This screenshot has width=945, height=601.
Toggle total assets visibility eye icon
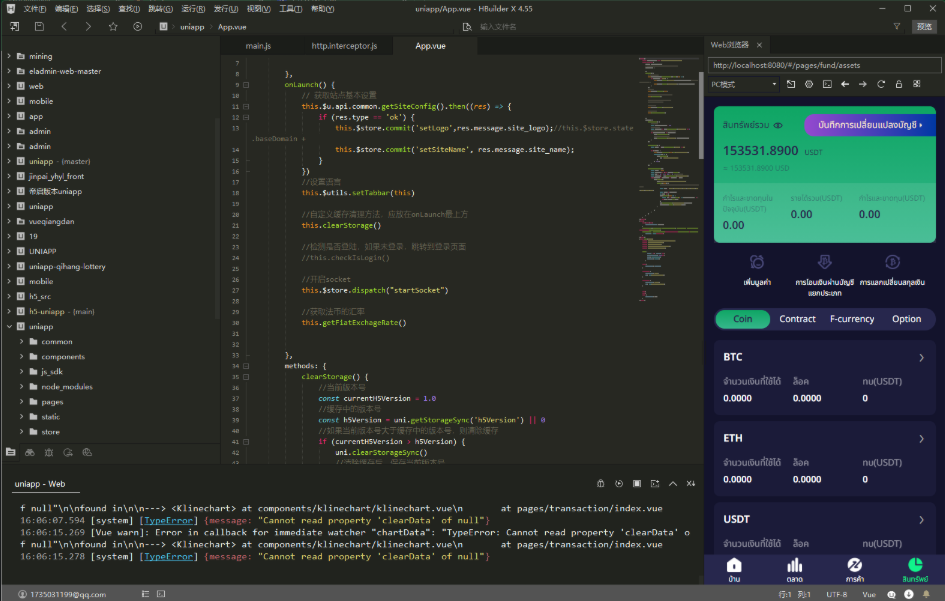778,125
